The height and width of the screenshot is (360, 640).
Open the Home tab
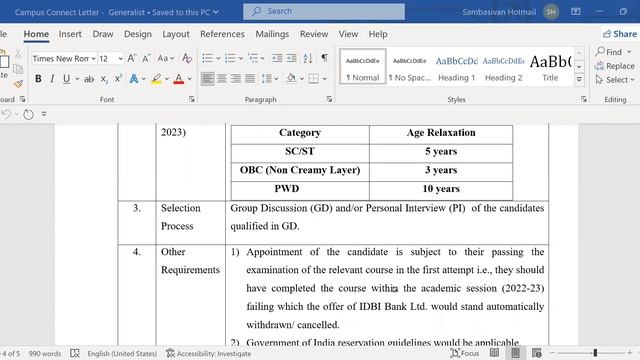[x=36, y=34]
